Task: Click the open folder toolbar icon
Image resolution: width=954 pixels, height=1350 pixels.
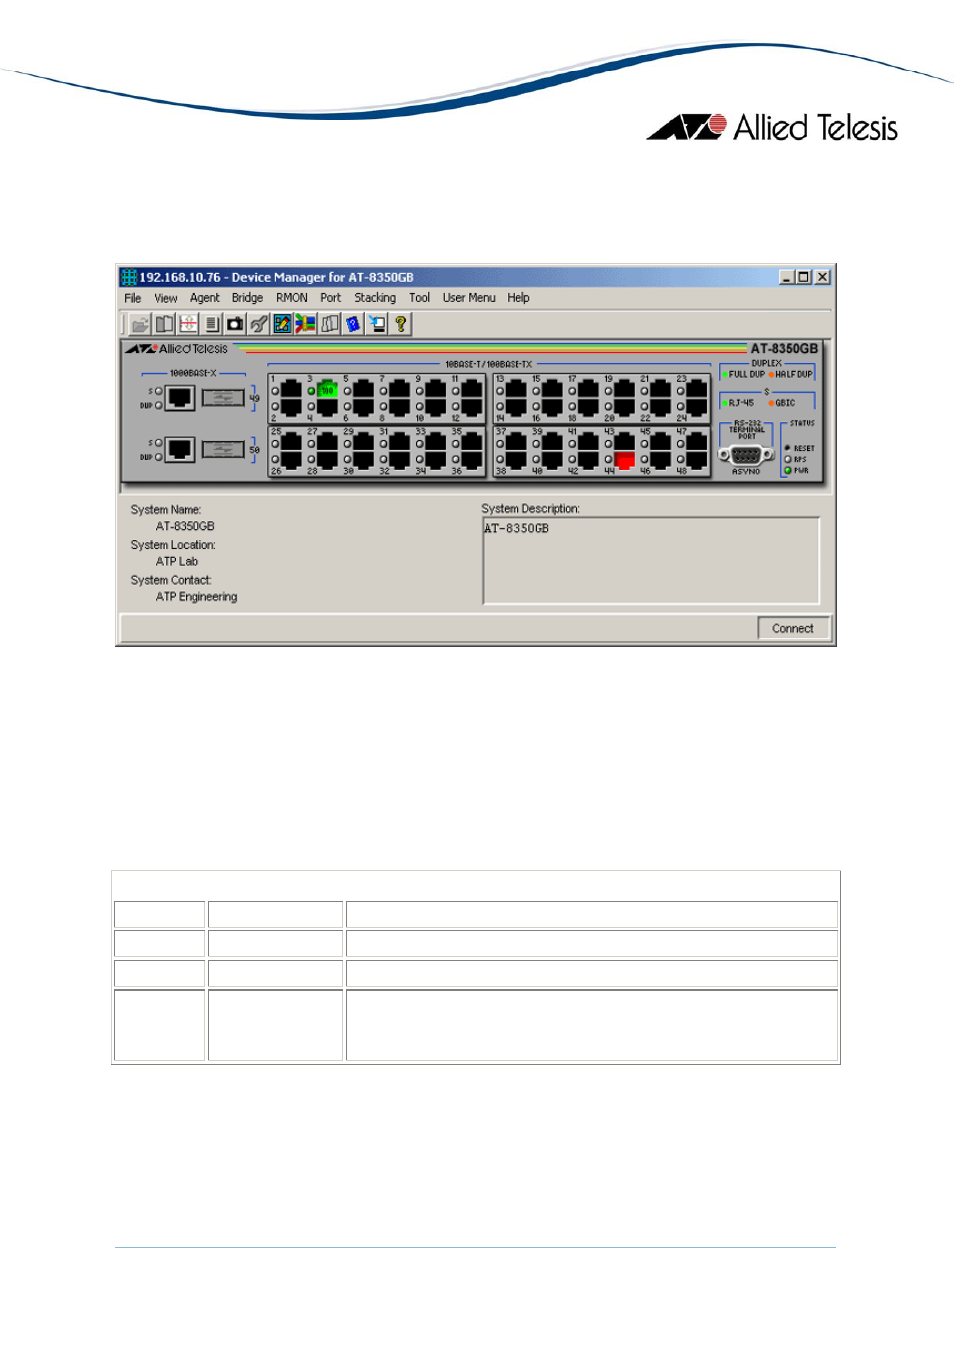Action: [x=140, y=324]
